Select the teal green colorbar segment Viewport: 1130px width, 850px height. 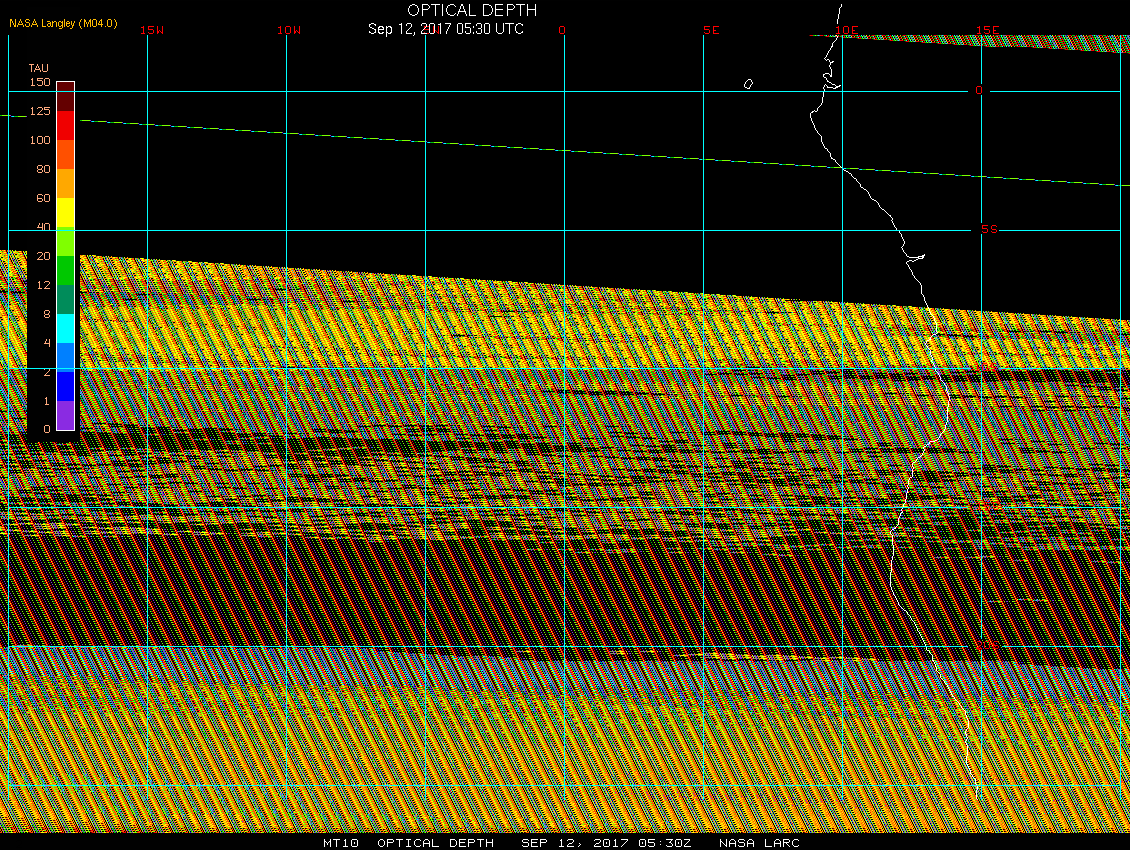click(66, 299)
